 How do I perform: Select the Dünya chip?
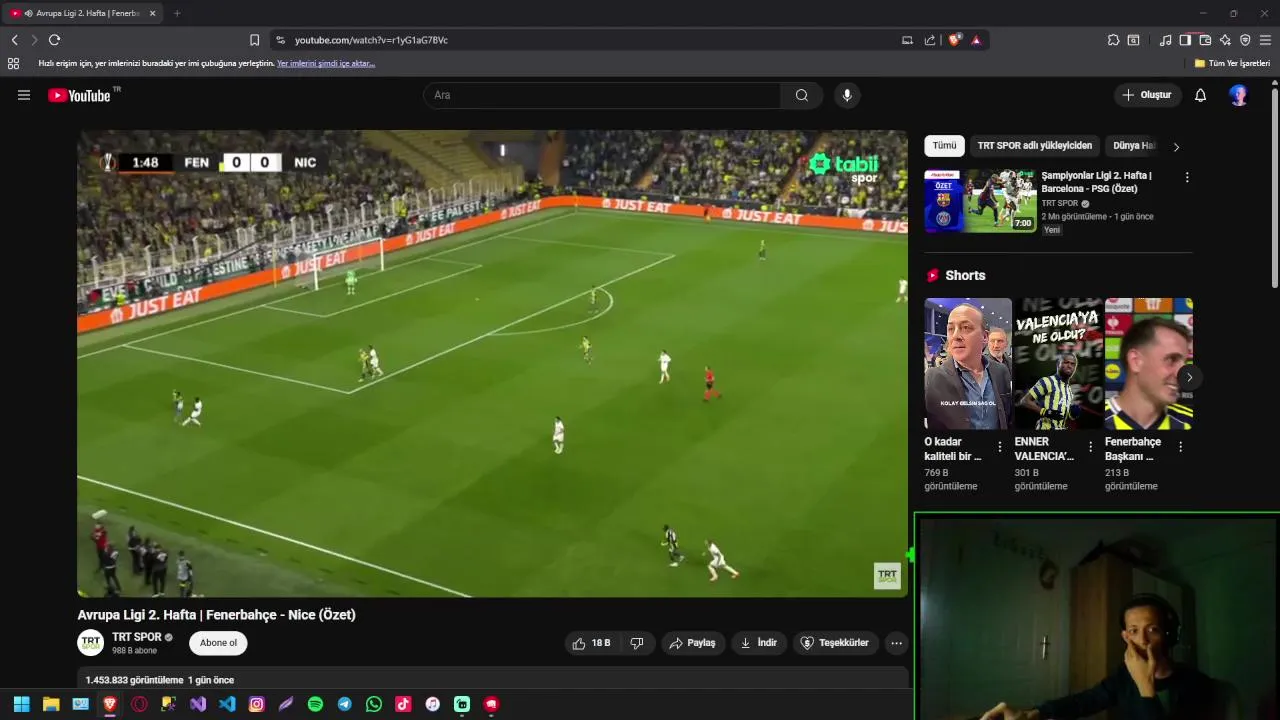pyautogui.click(x=1133, y=146)
